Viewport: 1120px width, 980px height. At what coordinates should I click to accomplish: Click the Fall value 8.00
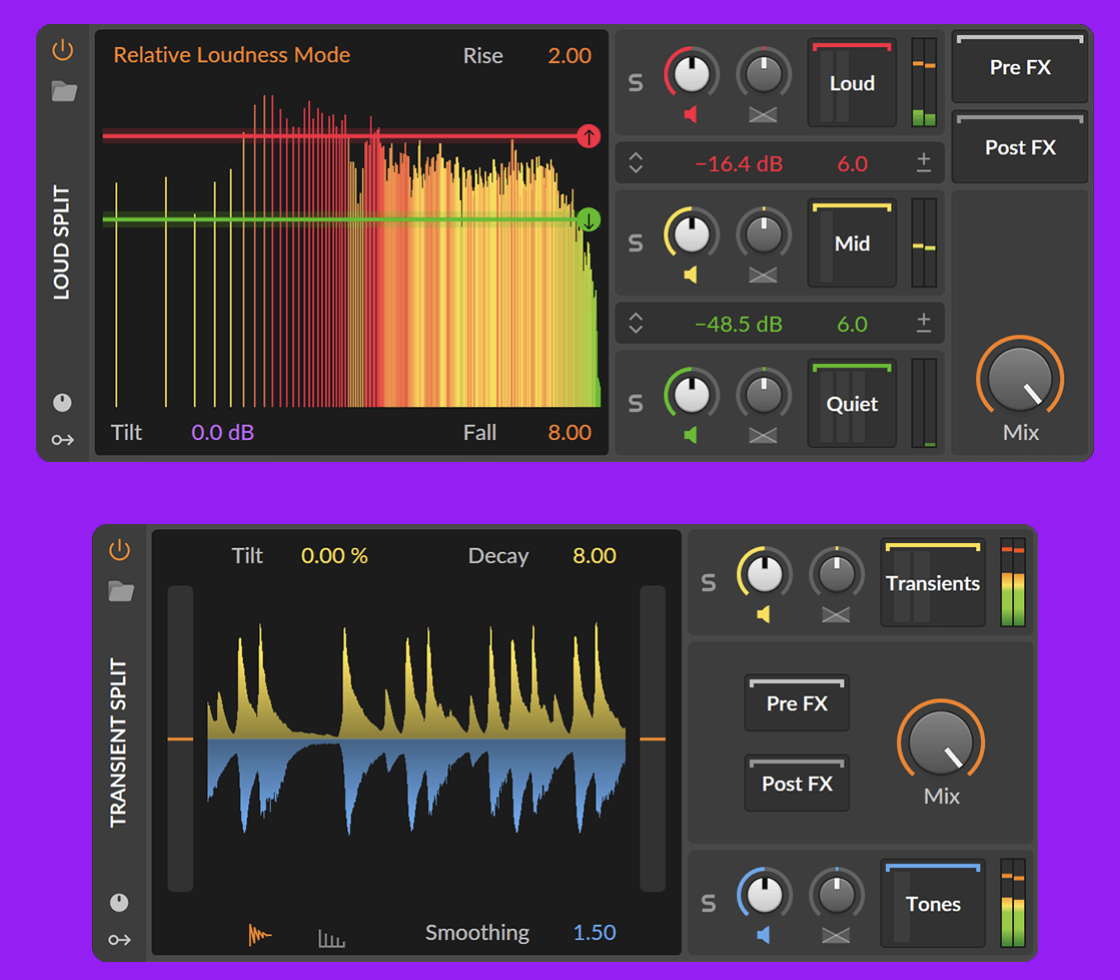click(x=569, y=432)
